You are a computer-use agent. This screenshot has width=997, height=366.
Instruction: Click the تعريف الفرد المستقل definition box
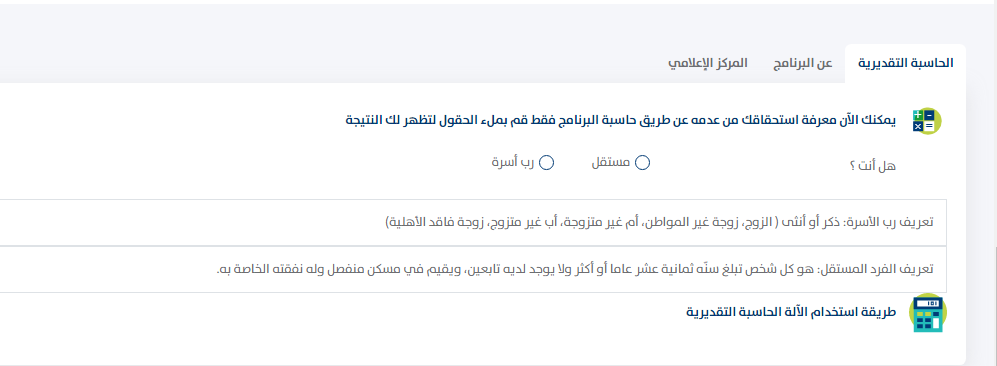coord(473,269)
